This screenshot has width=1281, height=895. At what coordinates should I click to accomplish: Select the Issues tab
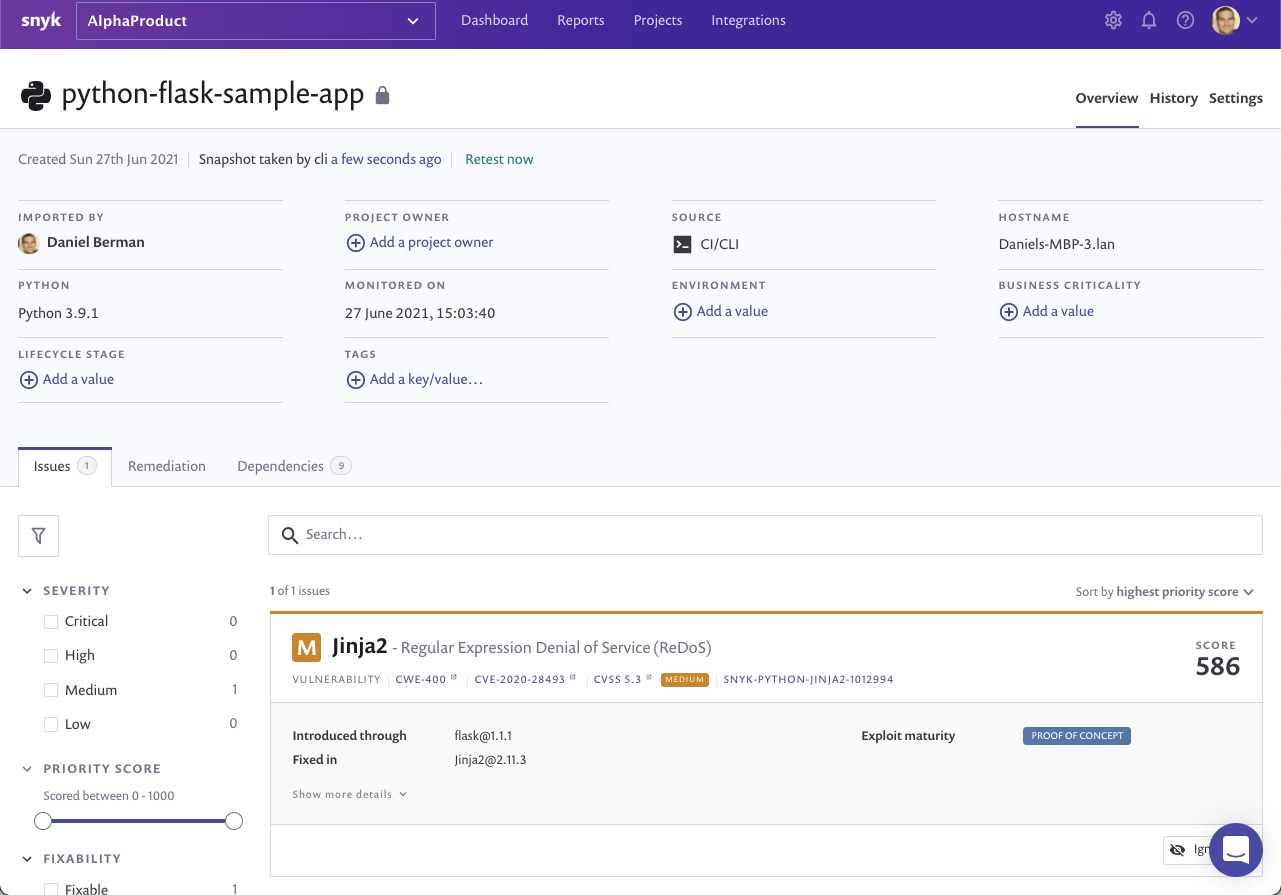[65, 466]
